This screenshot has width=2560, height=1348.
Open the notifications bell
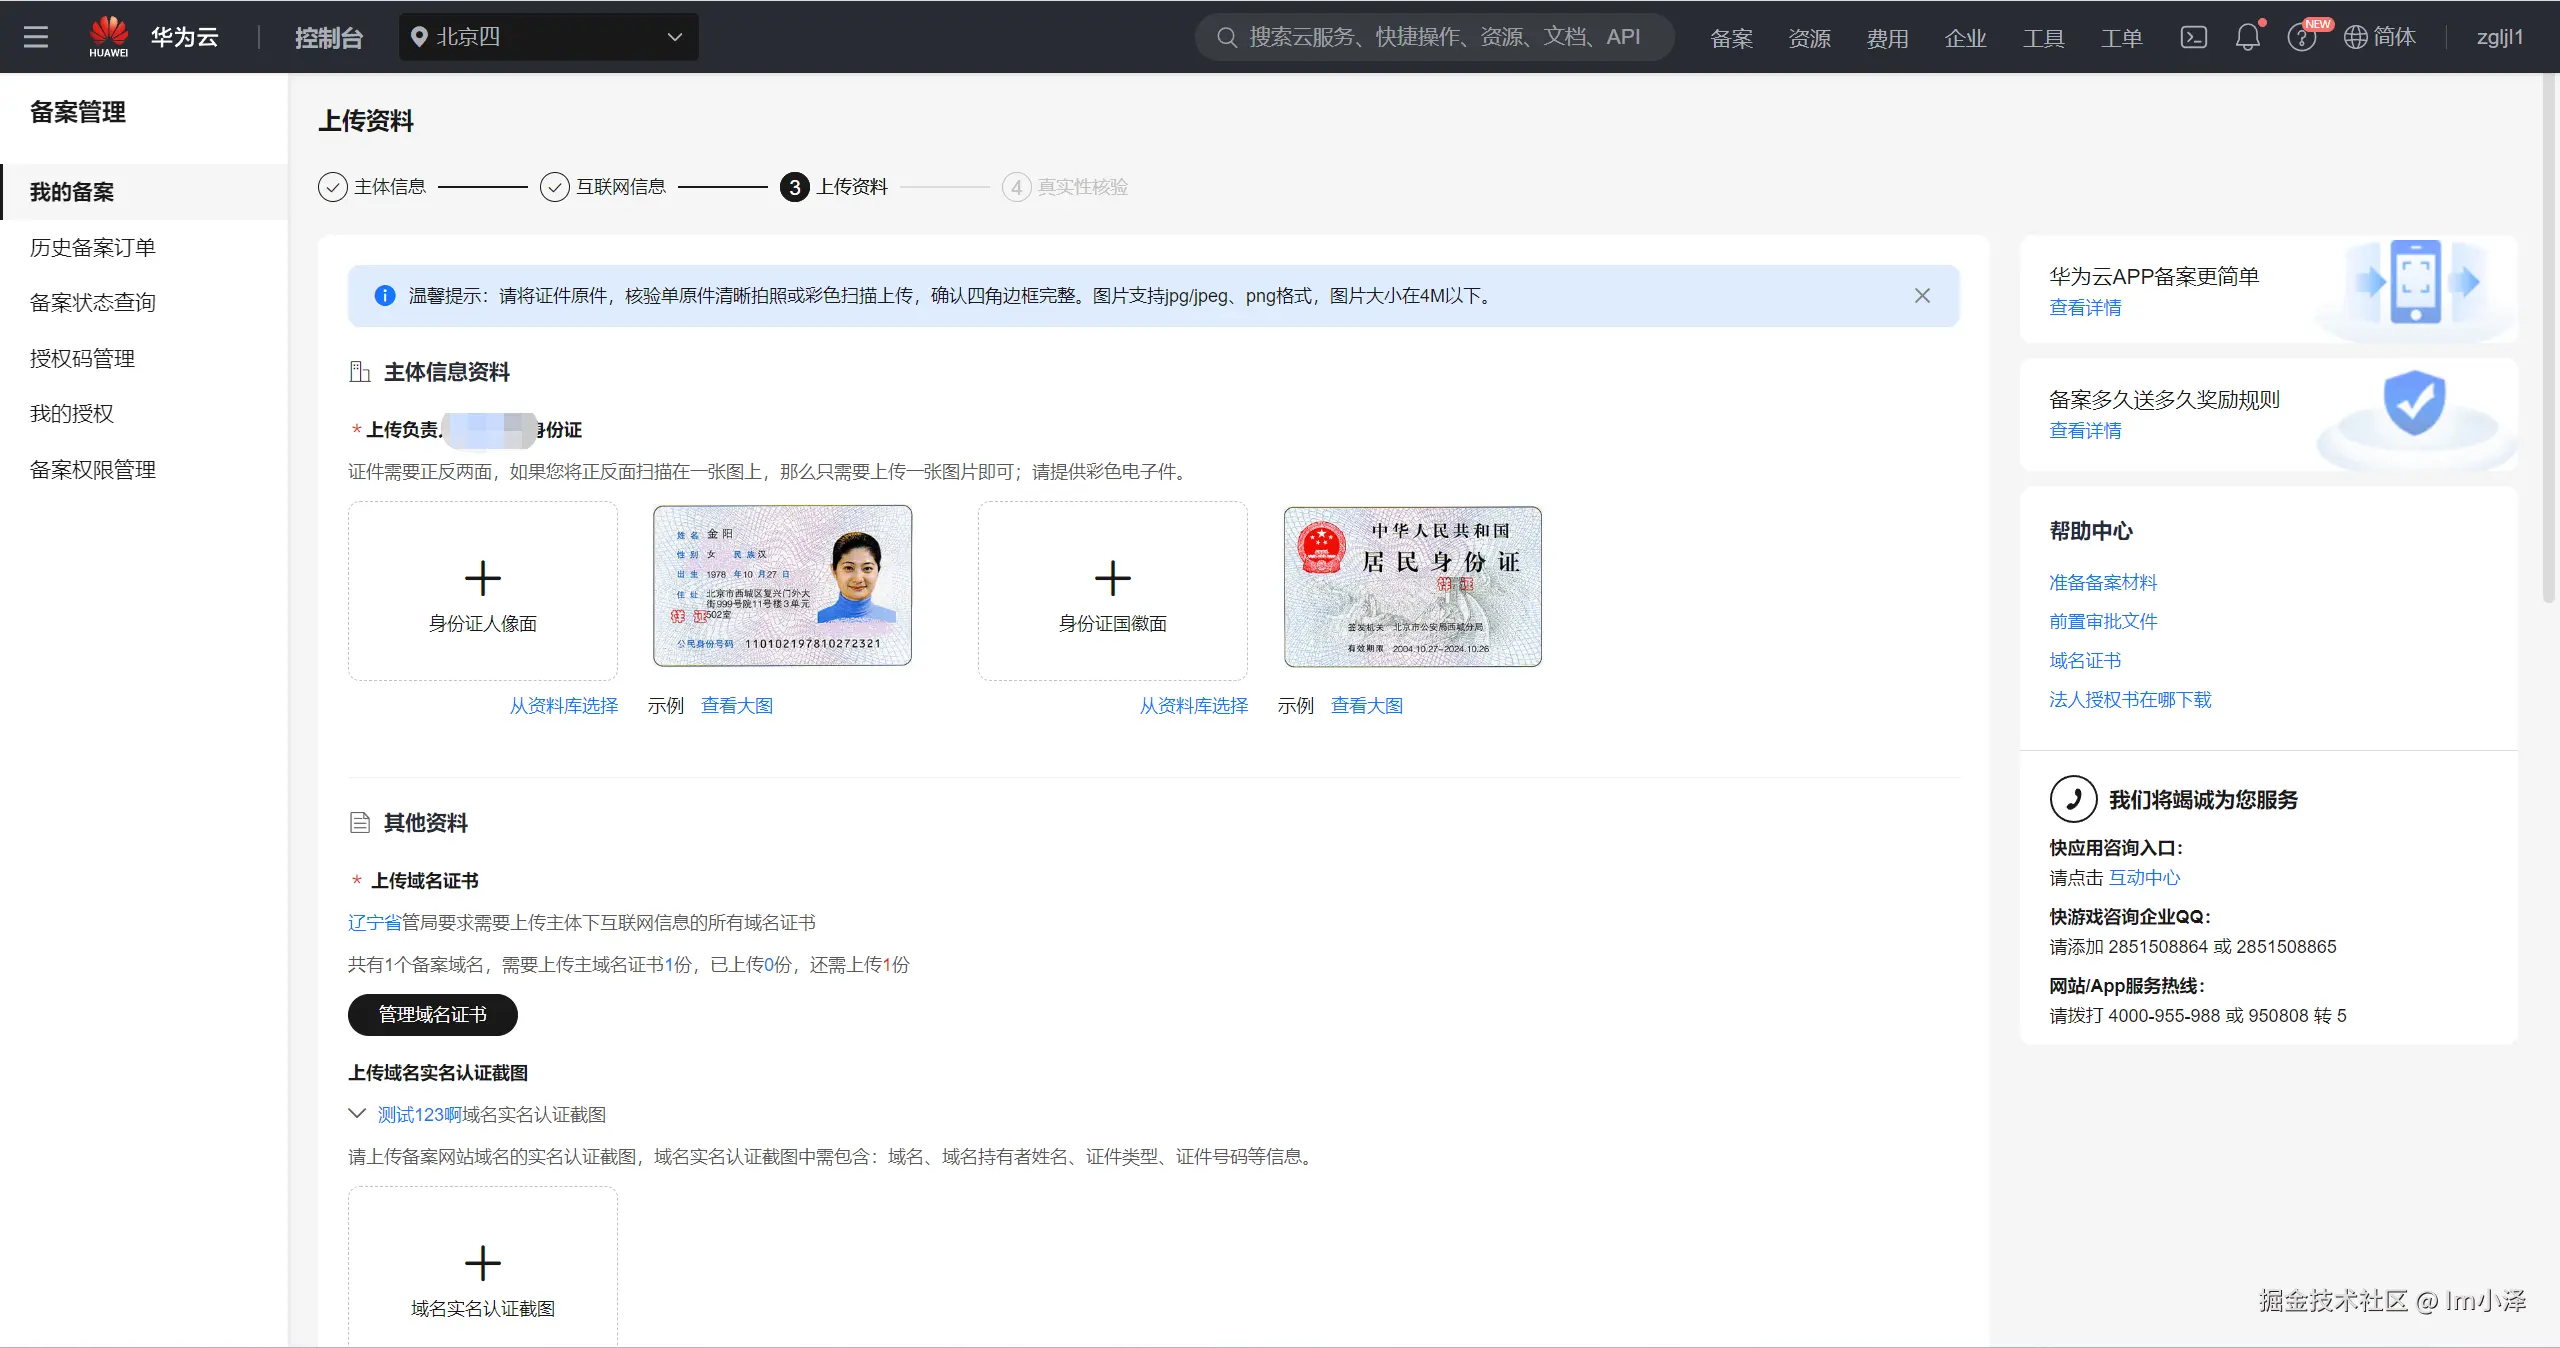[x=2247, y=37]
